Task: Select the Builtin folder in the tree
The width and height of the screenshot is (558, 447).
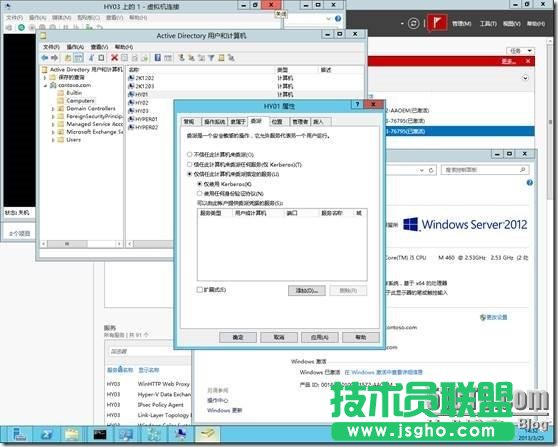Action: click(74, 93)
